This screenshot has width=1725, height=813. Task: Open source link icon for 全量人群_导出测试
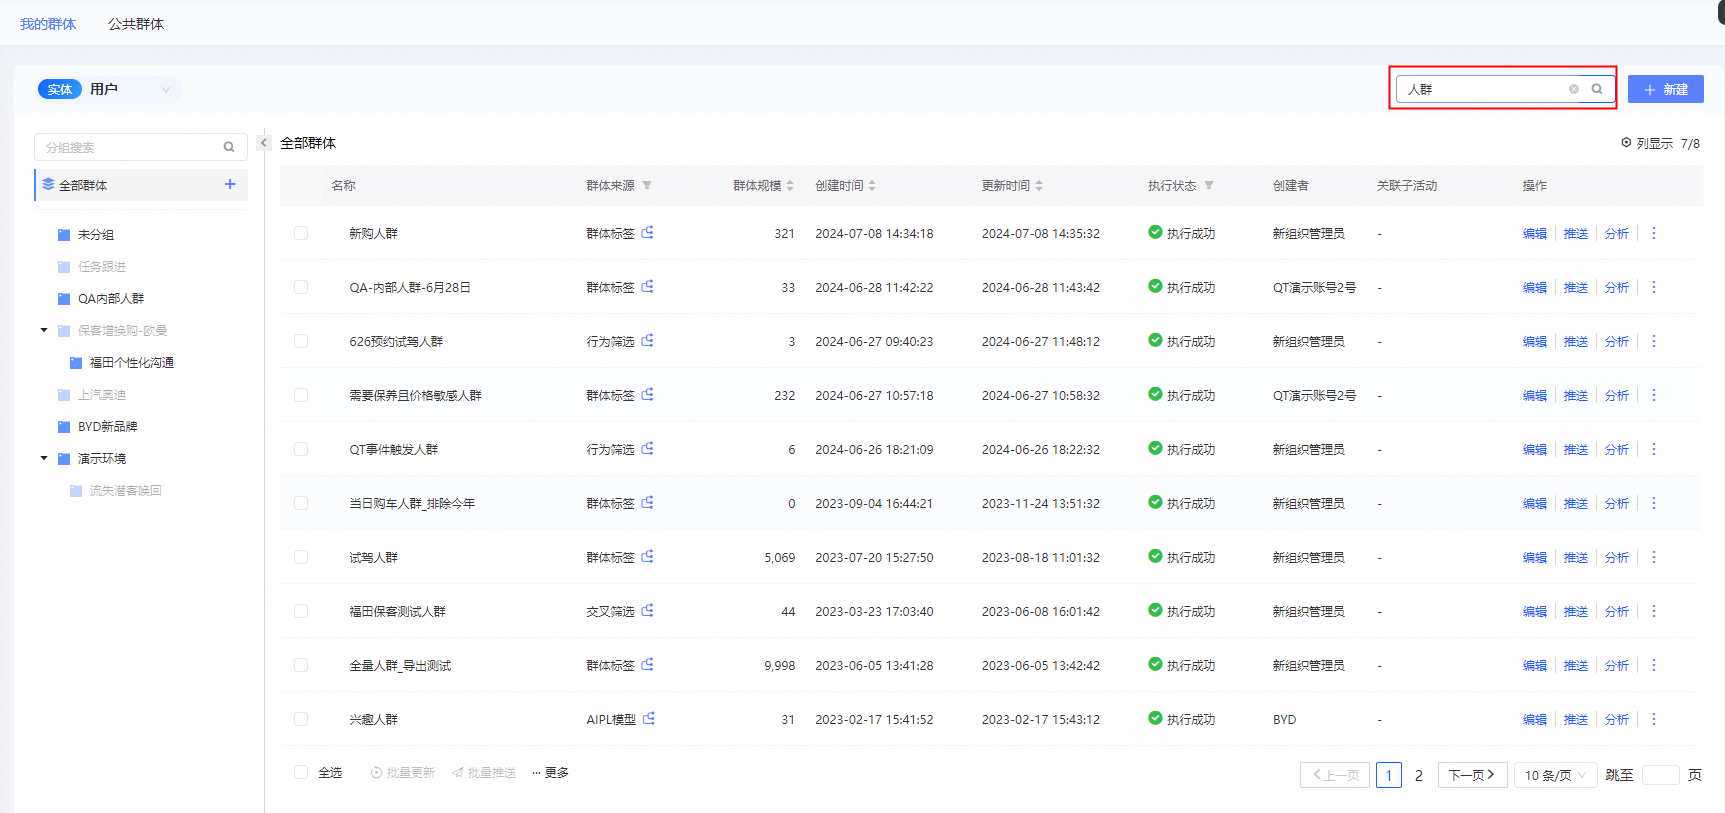648,664
